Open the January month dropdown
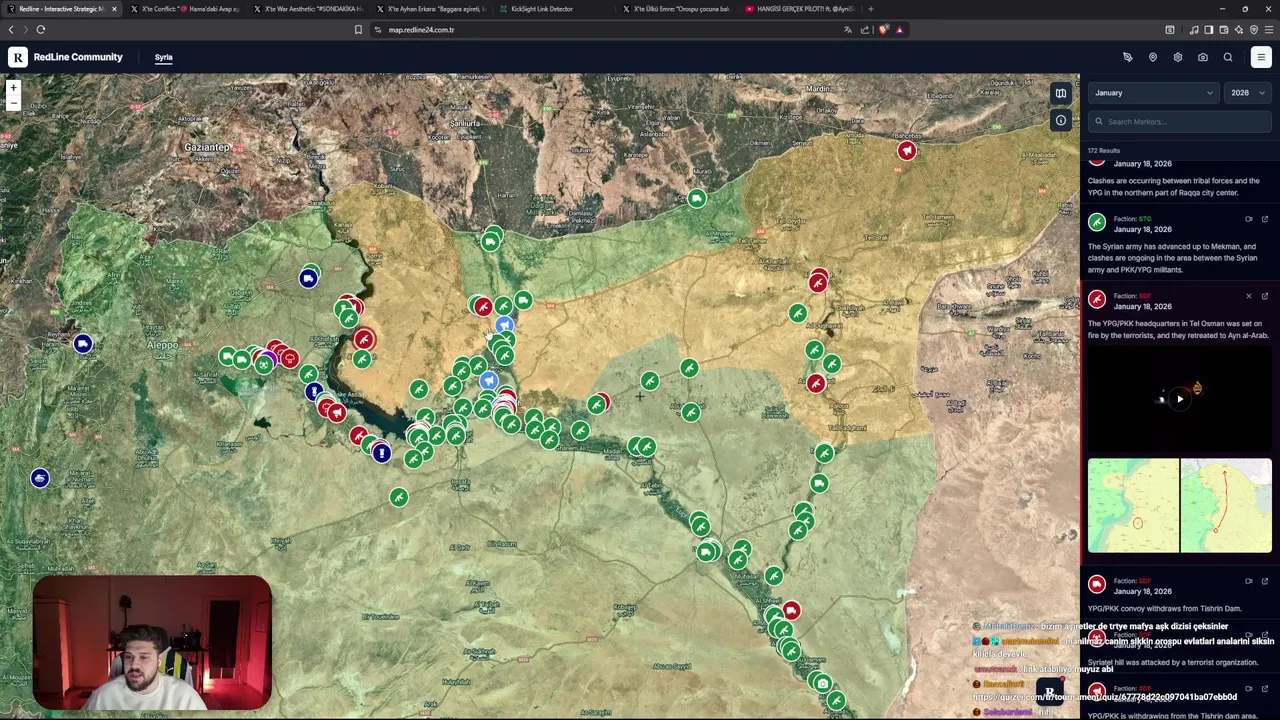1280x720 pixels. [1153, 93]
